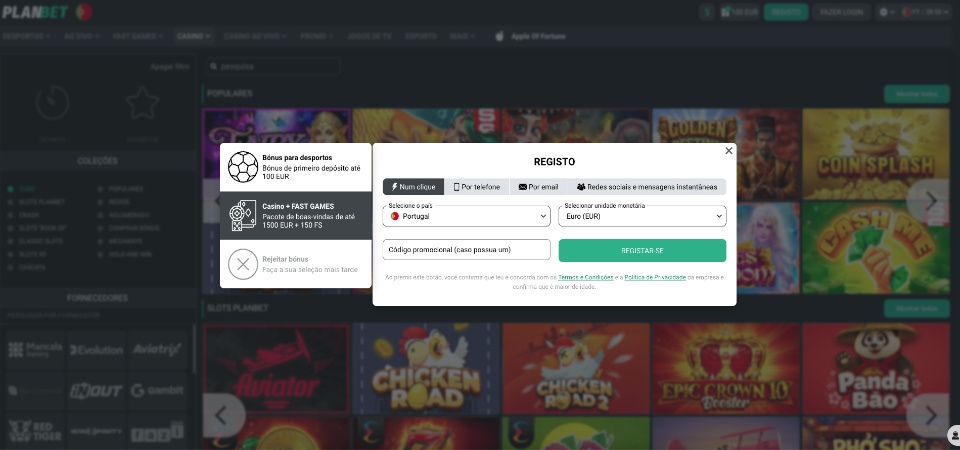Select Redes sociais e mensagens instantâneas tab

click(647, 187)
